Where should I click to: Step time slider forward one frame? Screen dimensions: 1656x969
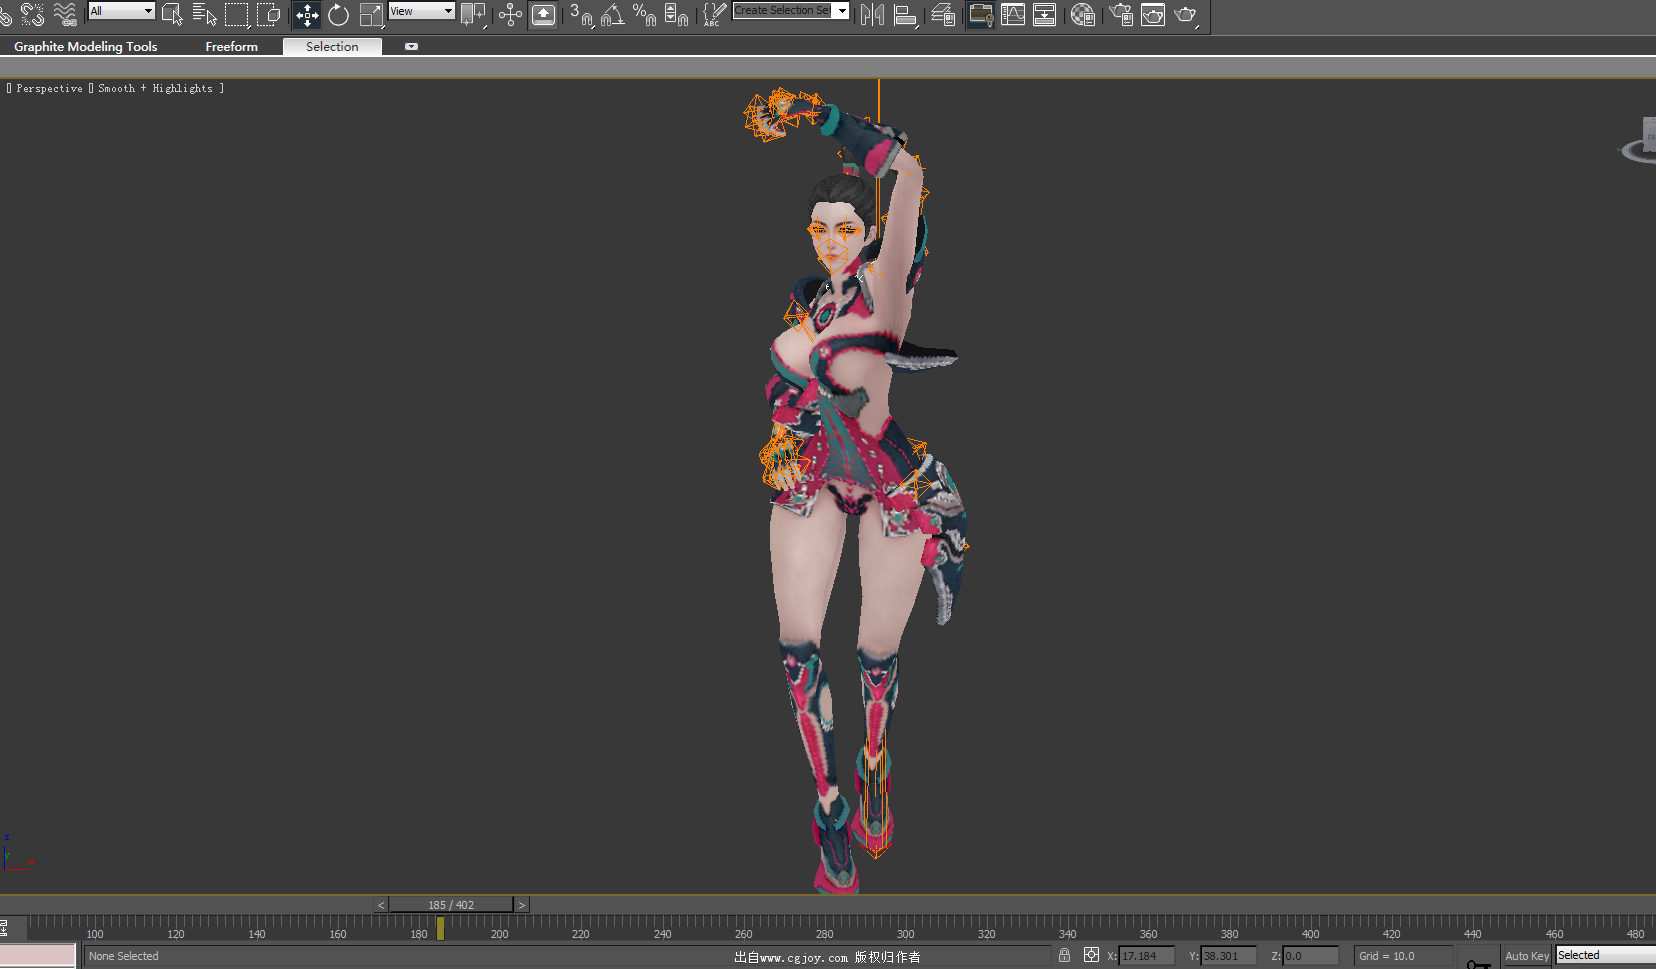tap(522, 905)
